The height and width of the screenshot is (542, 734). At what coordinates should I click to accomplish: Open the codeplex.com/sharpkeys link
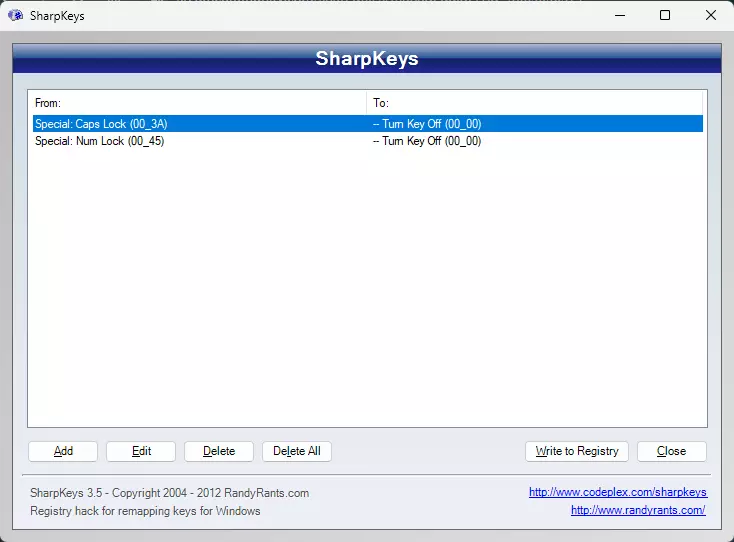618,492
